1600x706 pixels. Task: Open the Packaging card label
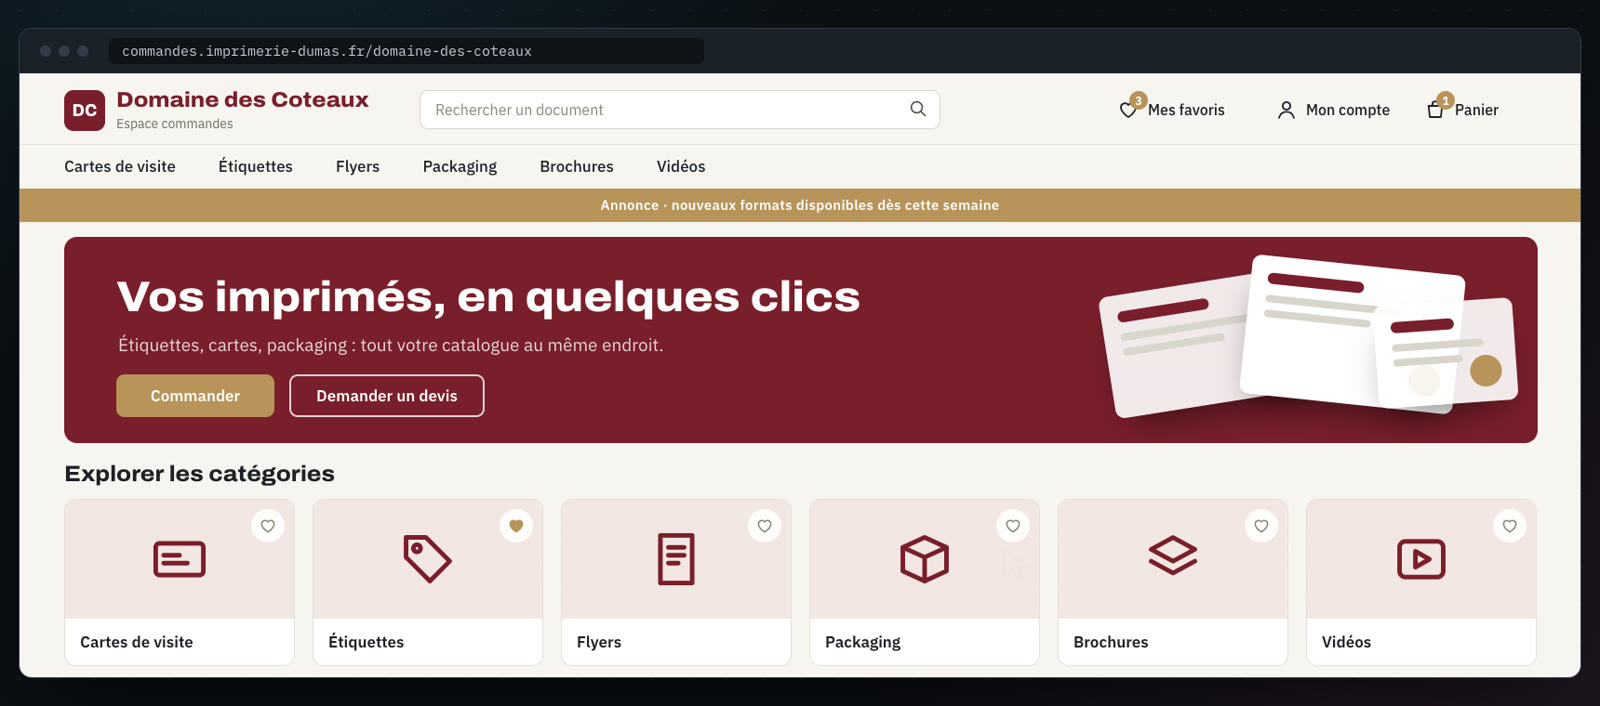(863, 642)
